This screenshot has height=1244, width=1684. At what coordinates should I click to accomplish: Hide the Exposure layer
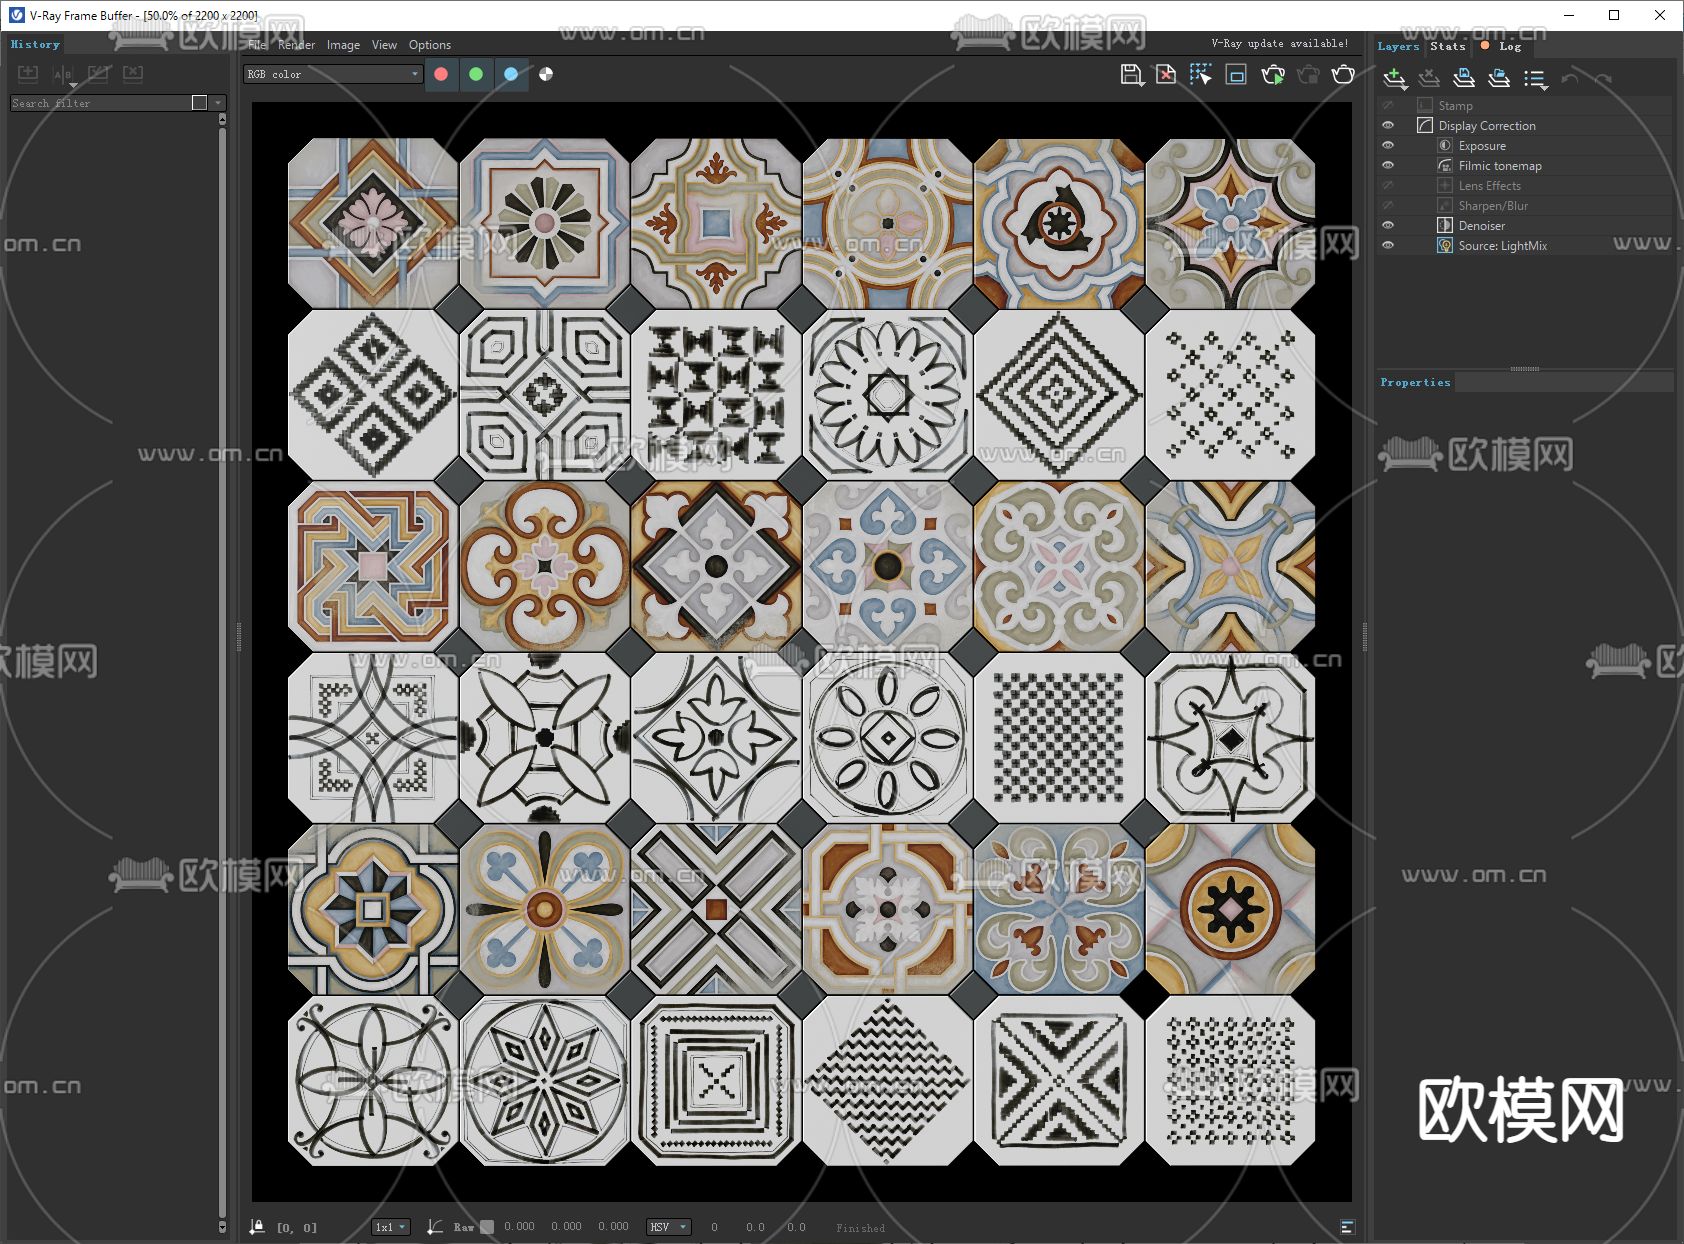(1388, 146)
